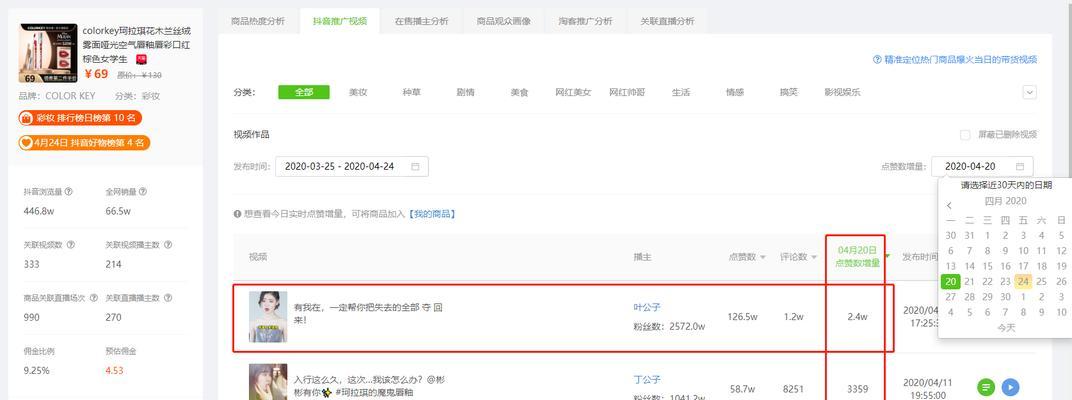Sort by 评论数 column arrow
Screen dimensions: 1072x400
(x=814, y=258)
